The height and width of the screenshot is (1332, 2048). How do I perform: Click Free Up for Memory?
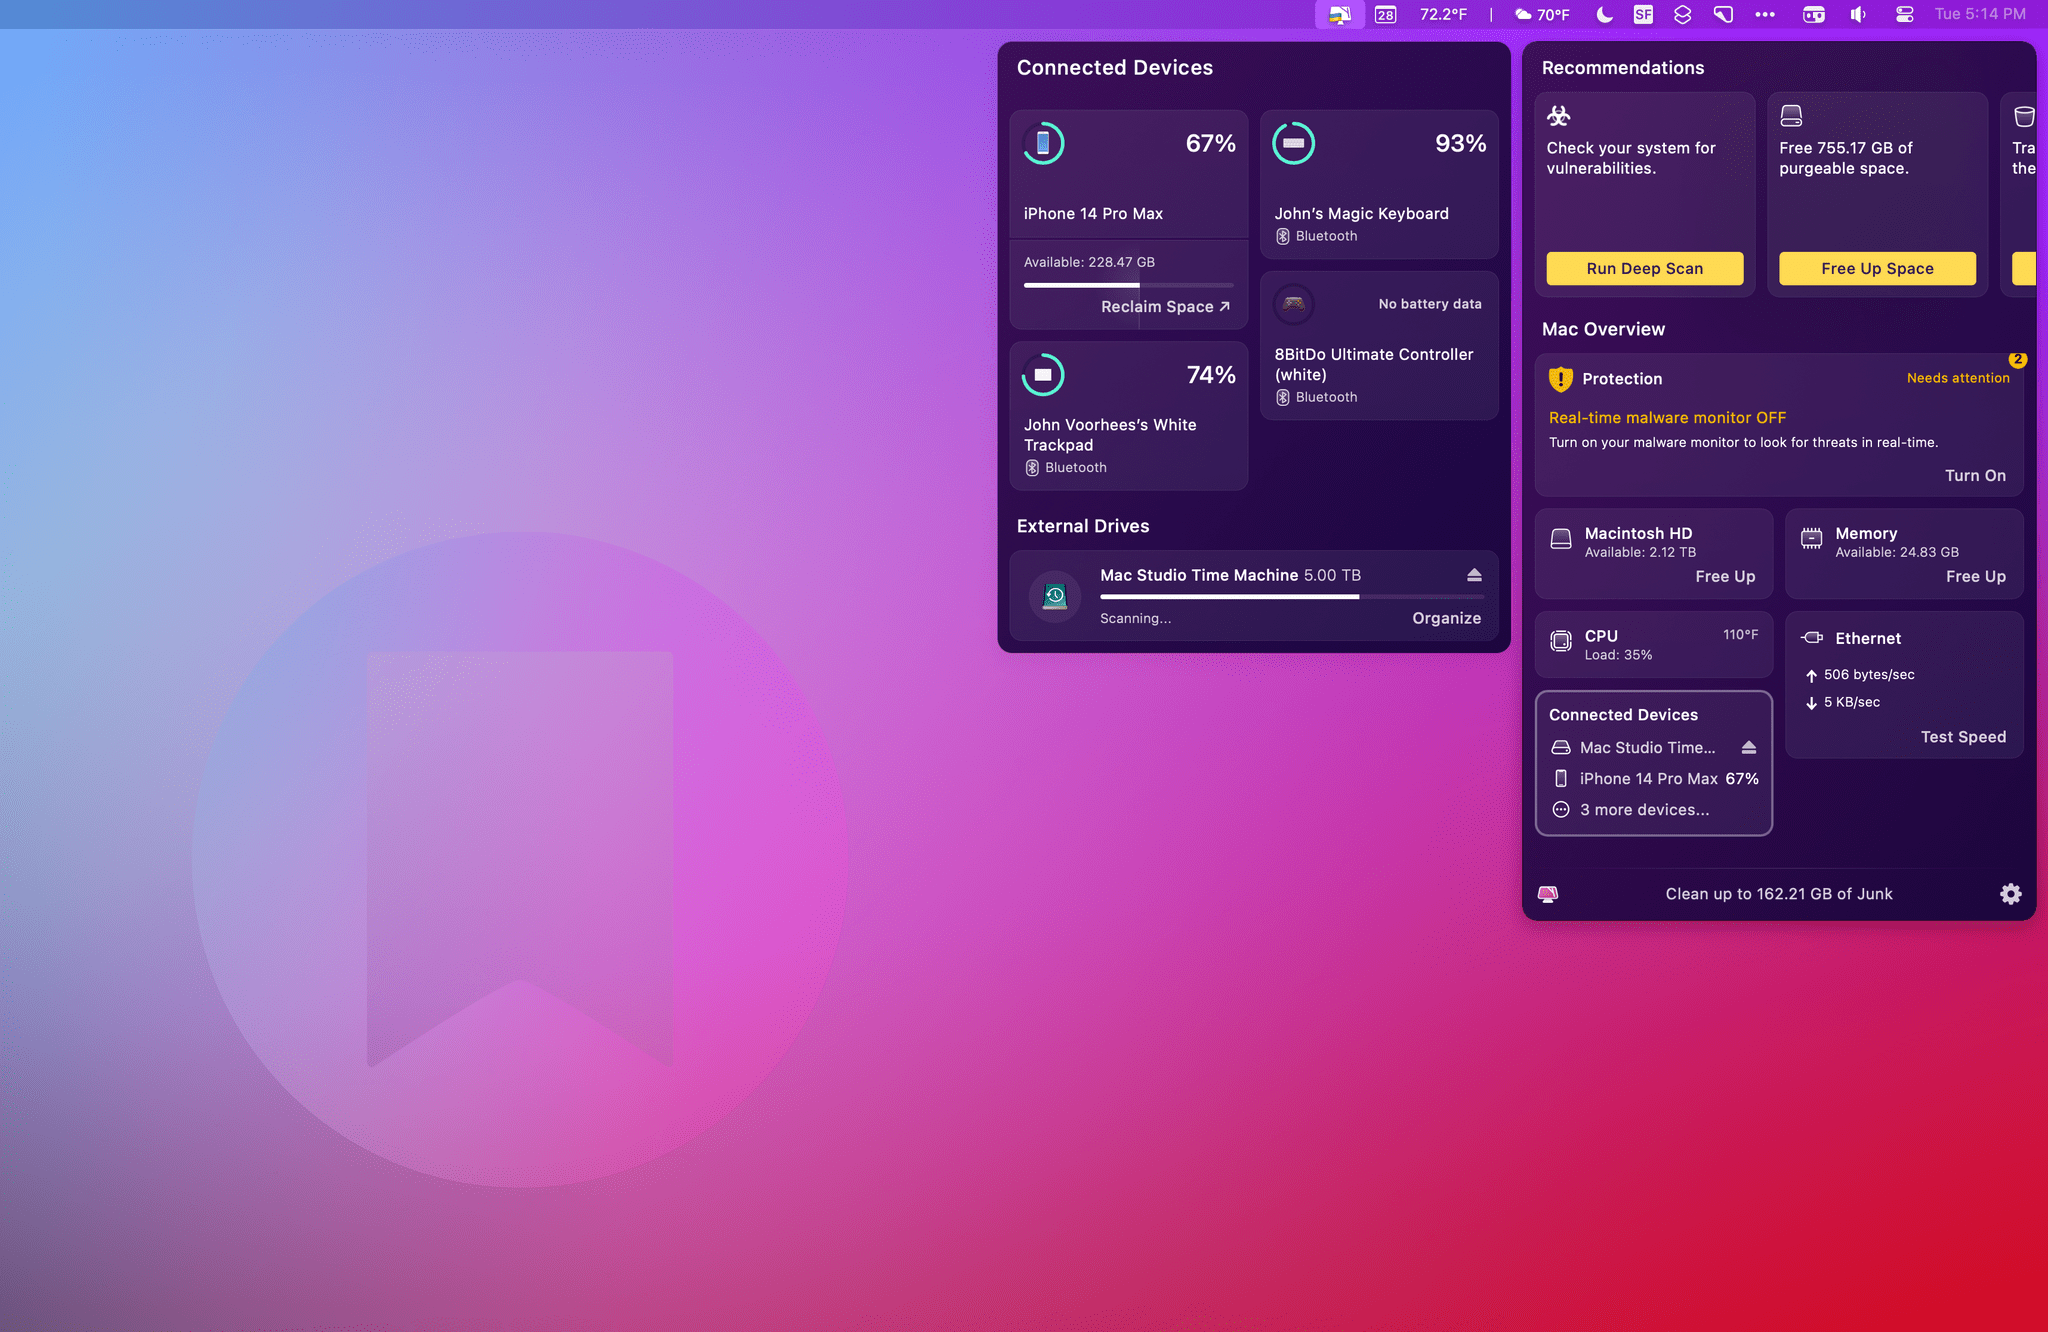pos(1975,577)
